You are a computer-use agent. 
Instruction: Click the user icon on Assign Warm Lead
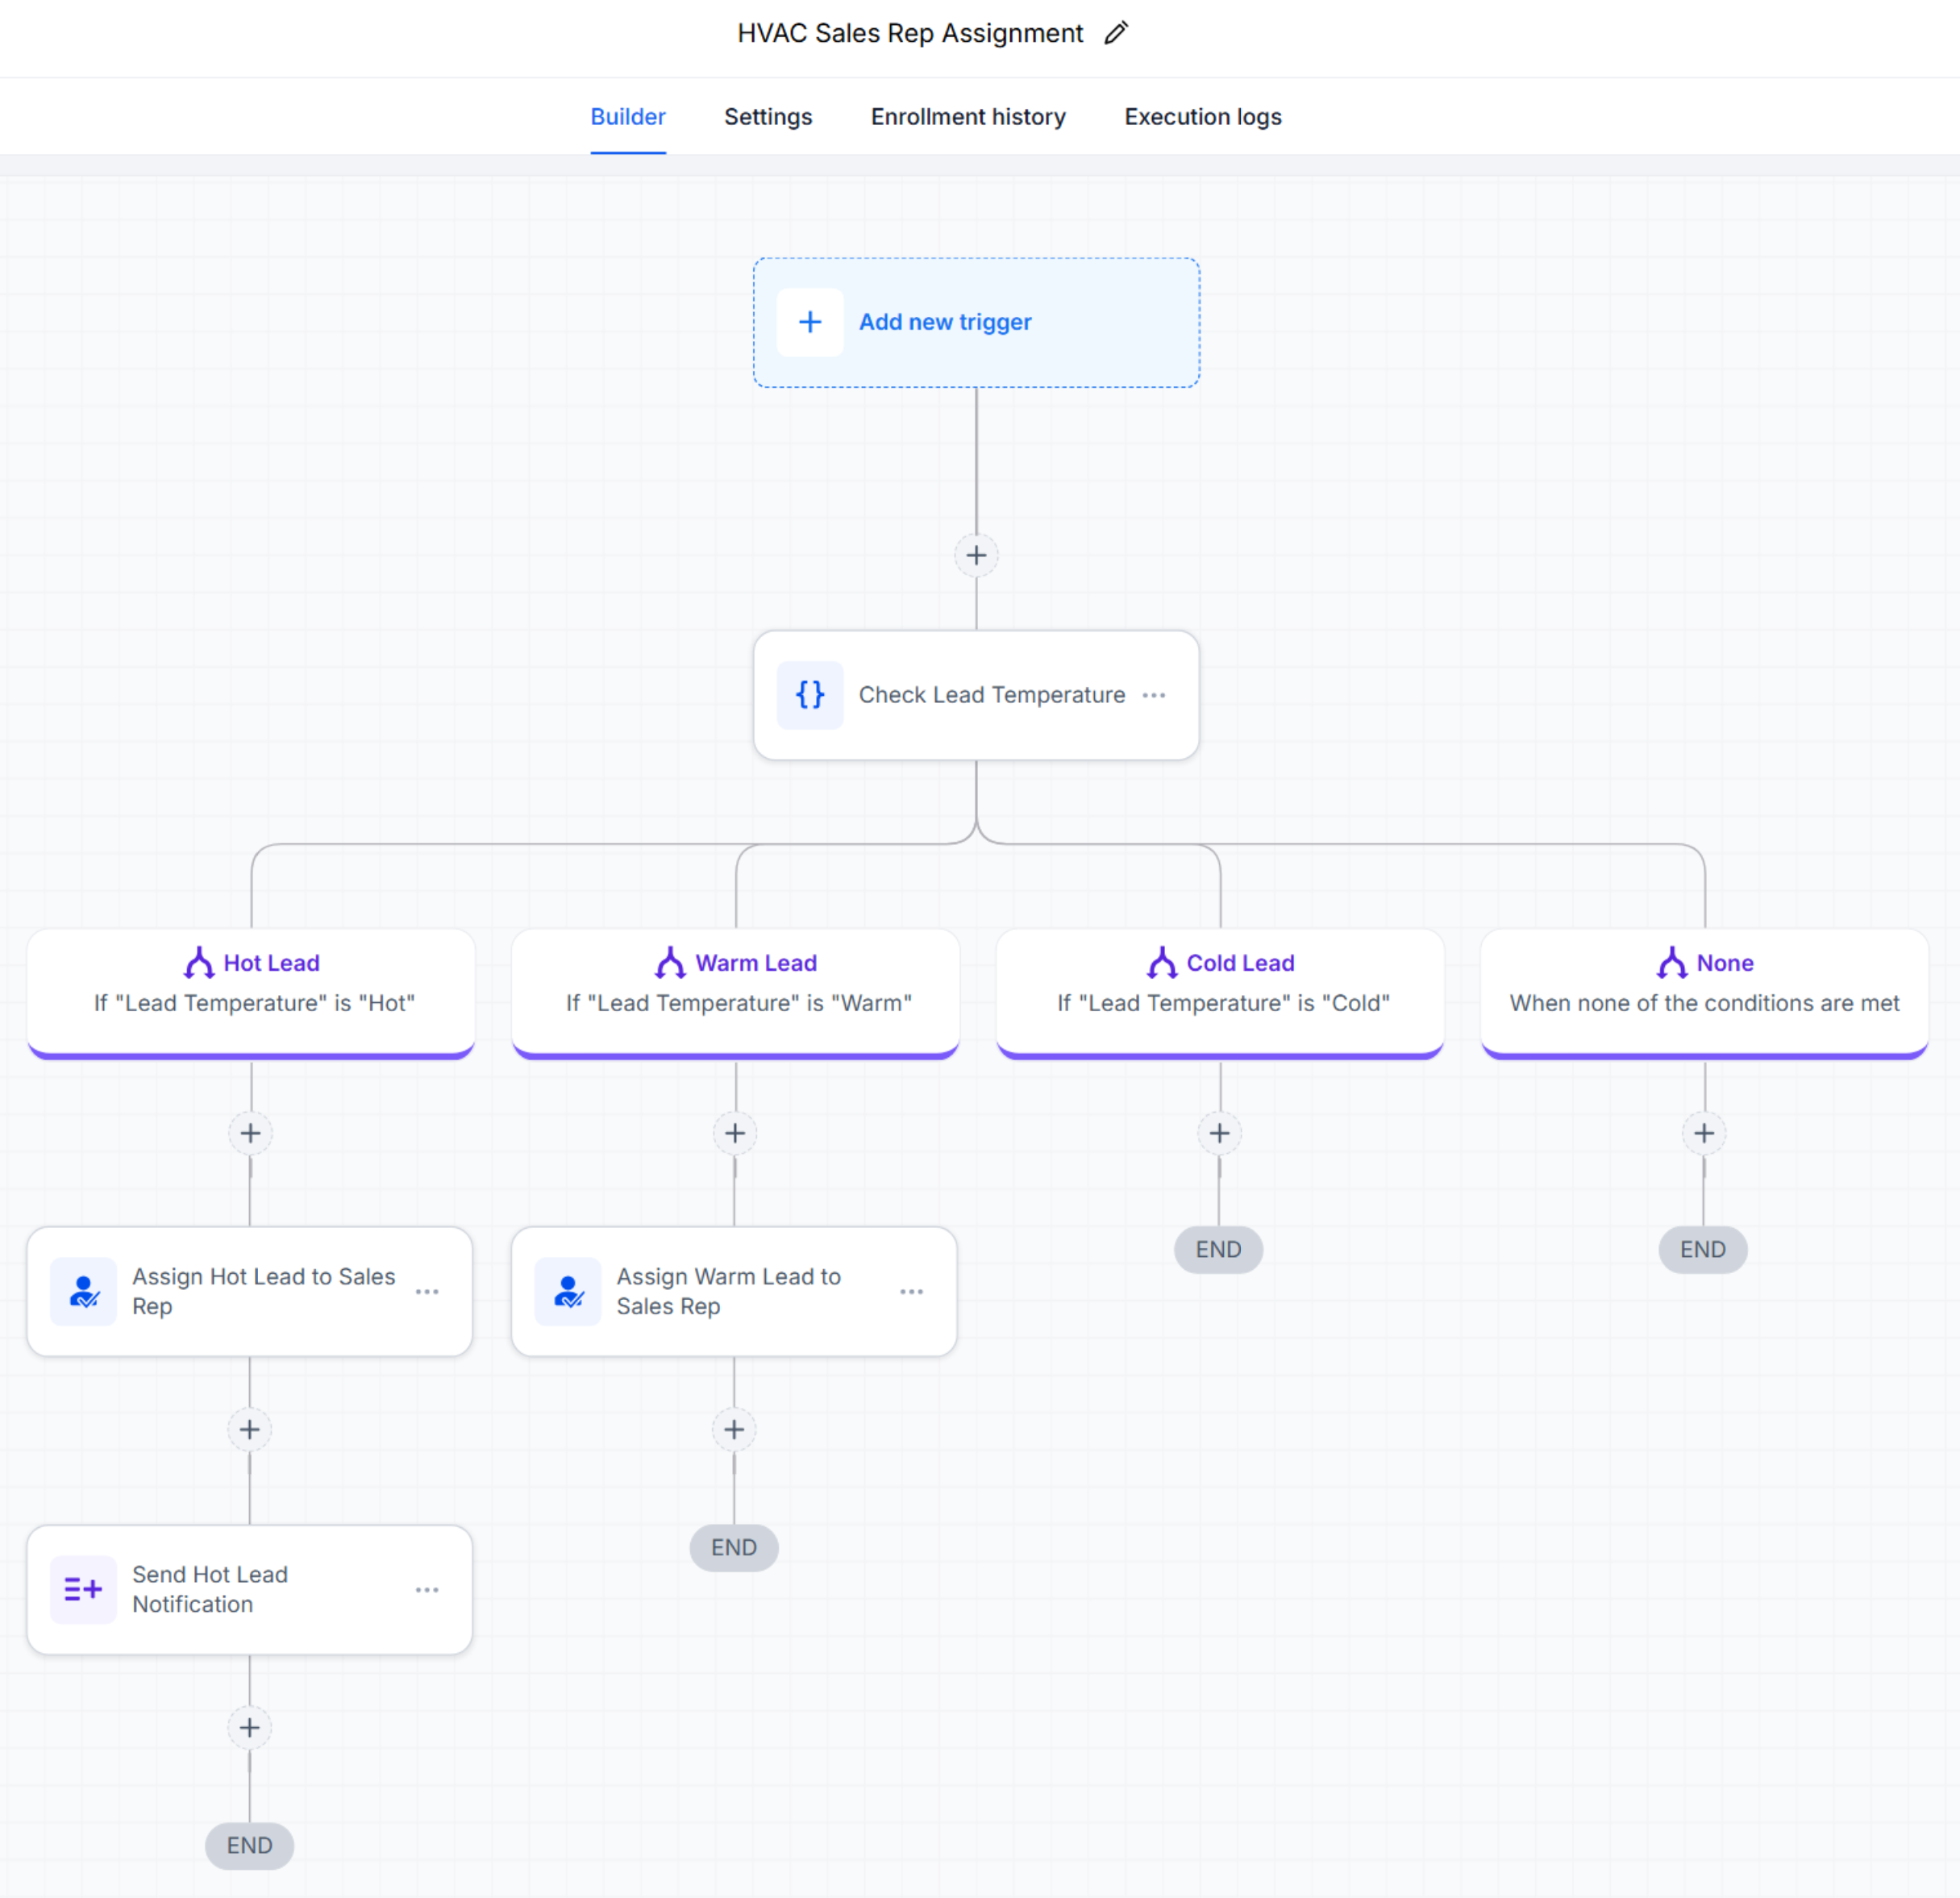568,1291
